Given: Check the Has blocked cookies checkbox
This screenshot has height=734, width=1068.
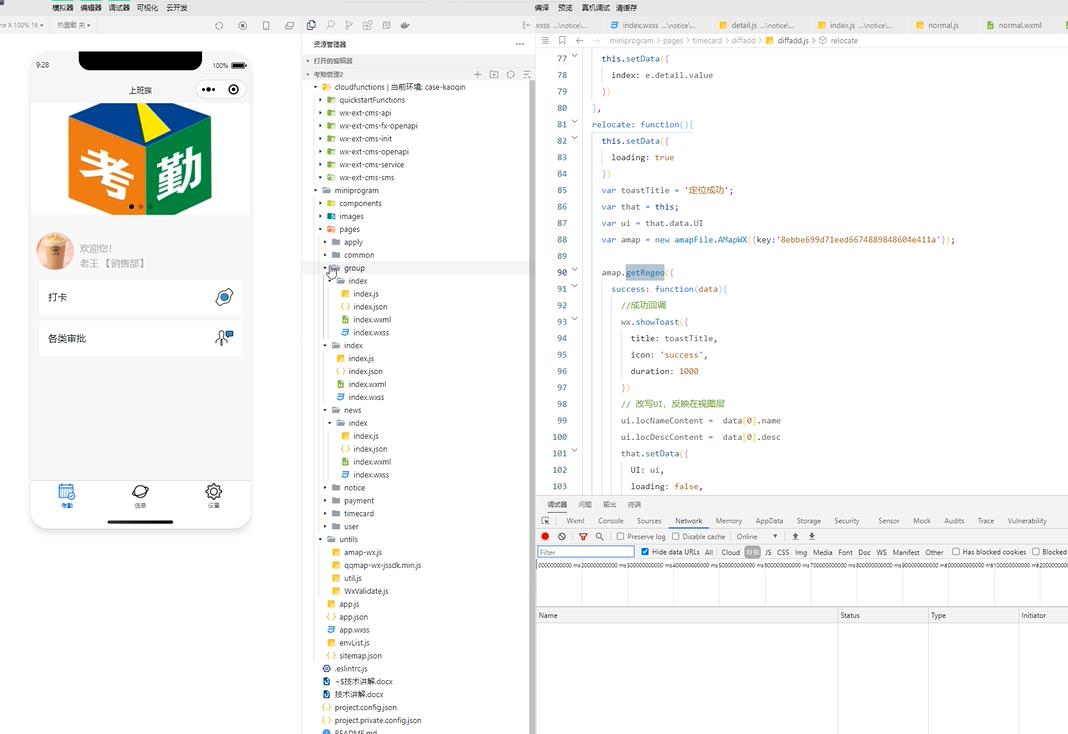Looking at the screenshot, I should point(956,552).
